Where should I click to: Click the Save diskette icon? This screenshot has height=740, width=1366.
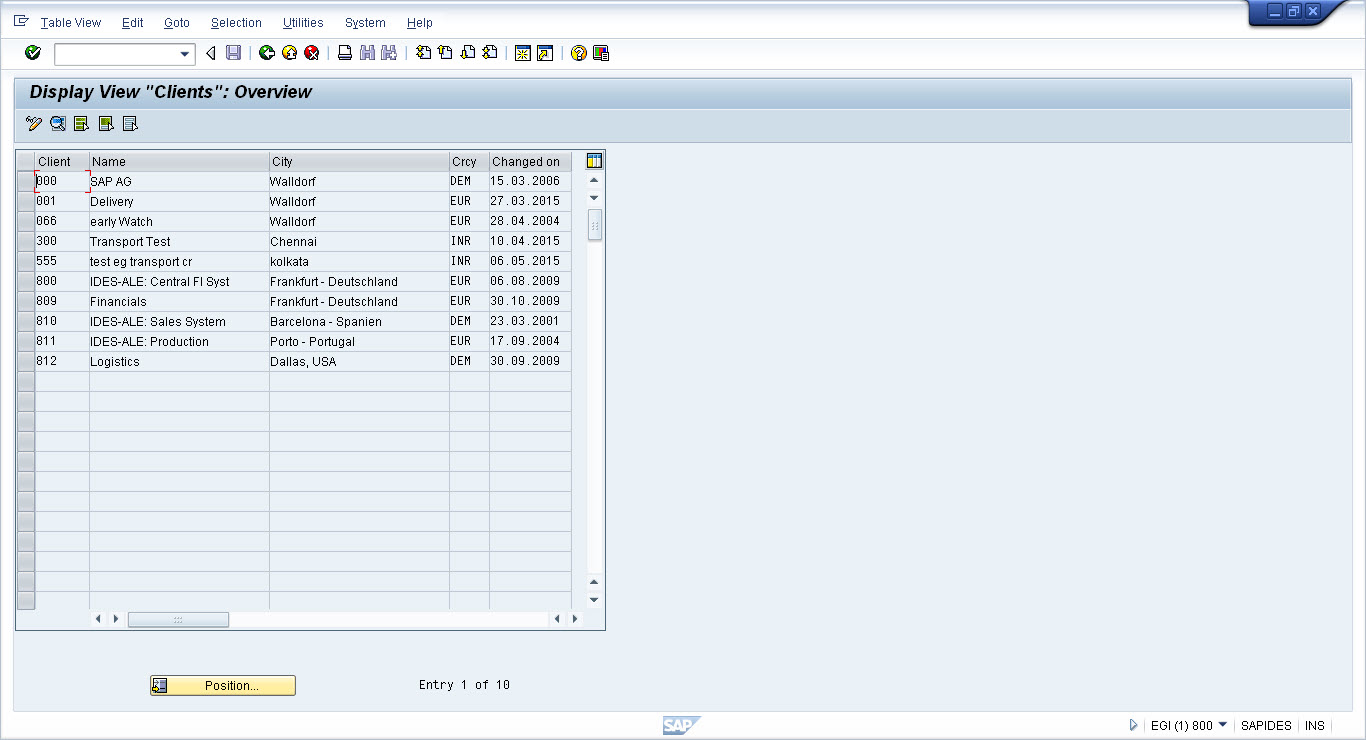[x=233, y=53]
